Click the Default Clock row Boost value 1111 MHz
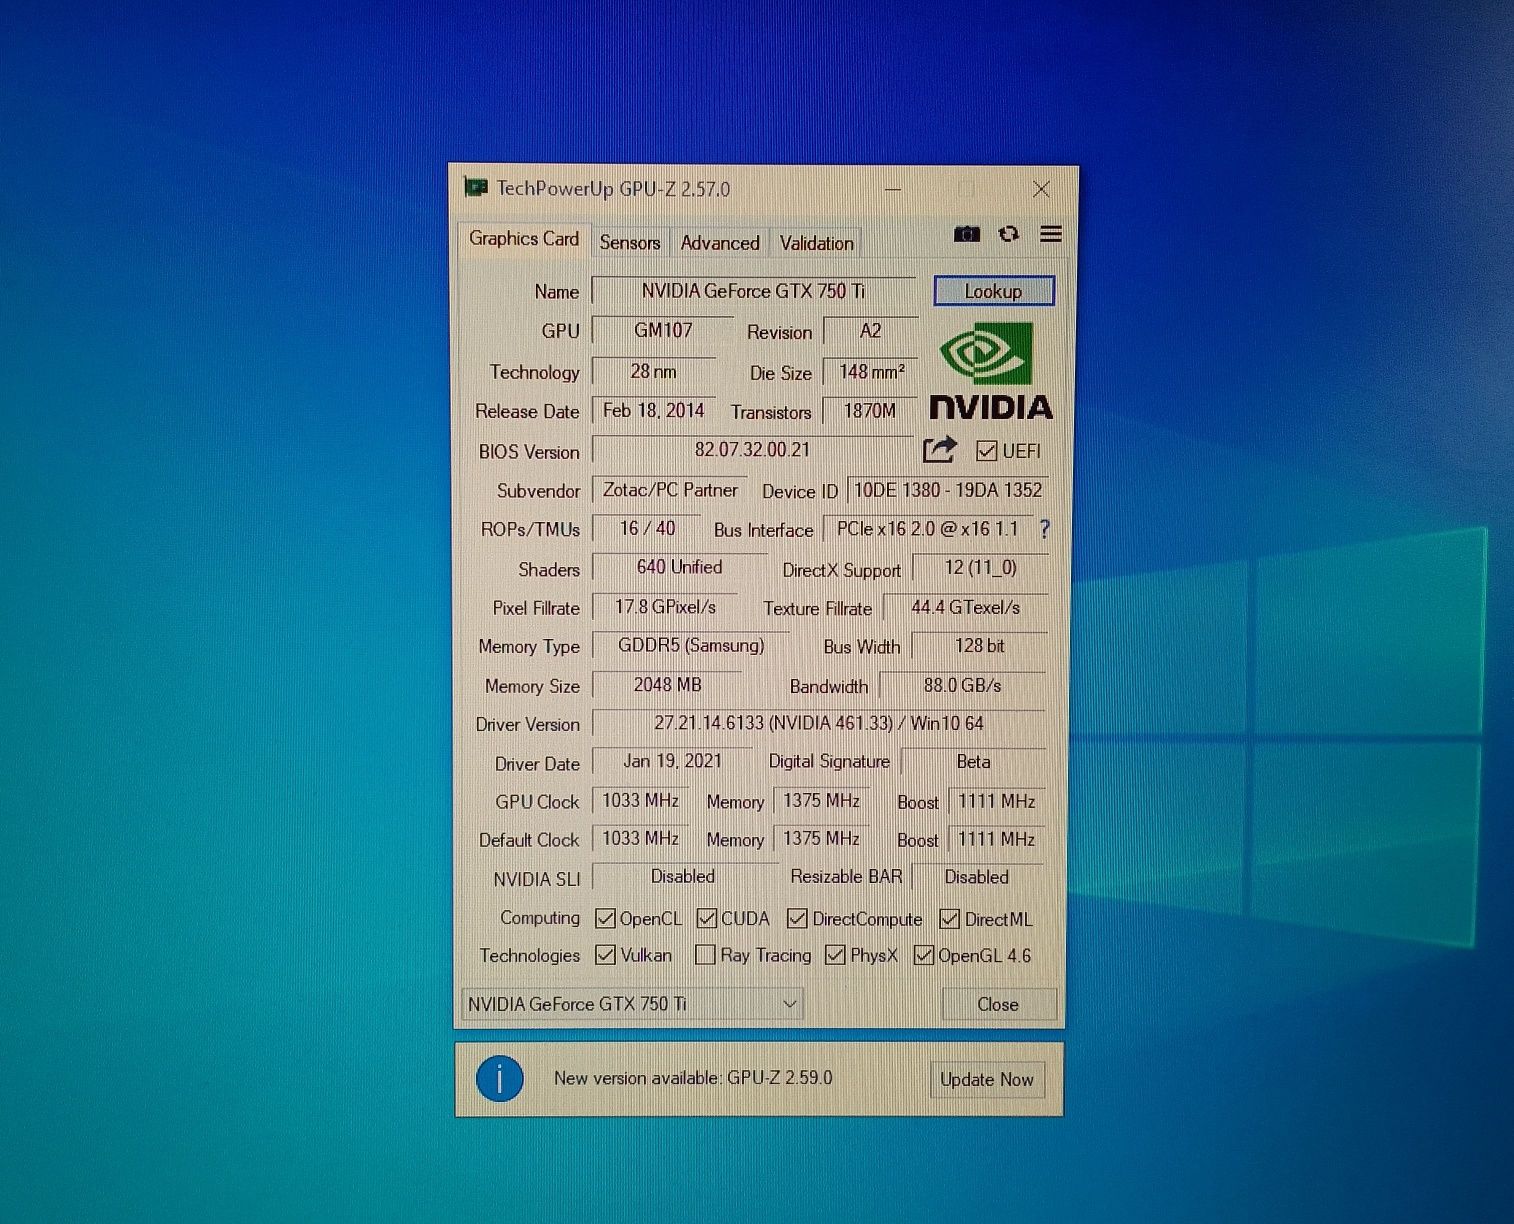The height and width of the screenshot is (1224, 1514). pos(996,839)
